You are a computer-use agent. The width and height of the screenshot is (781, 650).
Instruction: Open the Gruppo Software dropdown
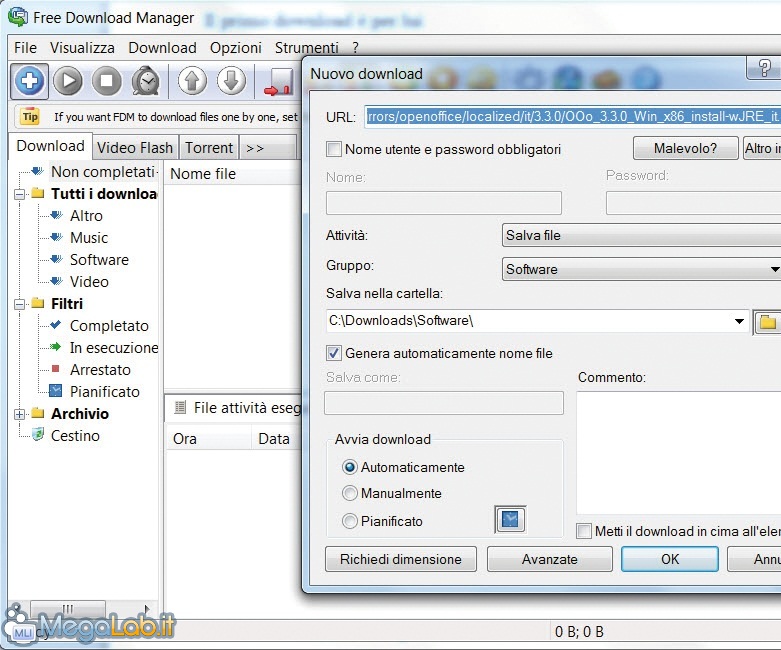pyautogui.click(x=642, y=269)
